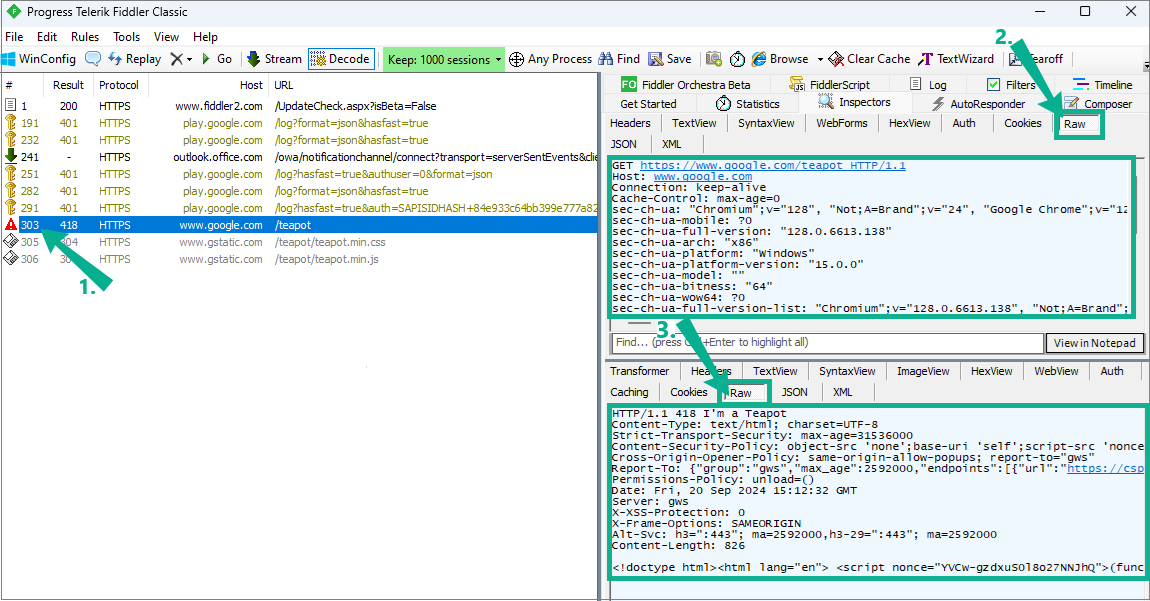This screenshot has height=601, width=1150.
Task: Focus the Find text field in the request inspector
Action: click(x=827, y=343)
